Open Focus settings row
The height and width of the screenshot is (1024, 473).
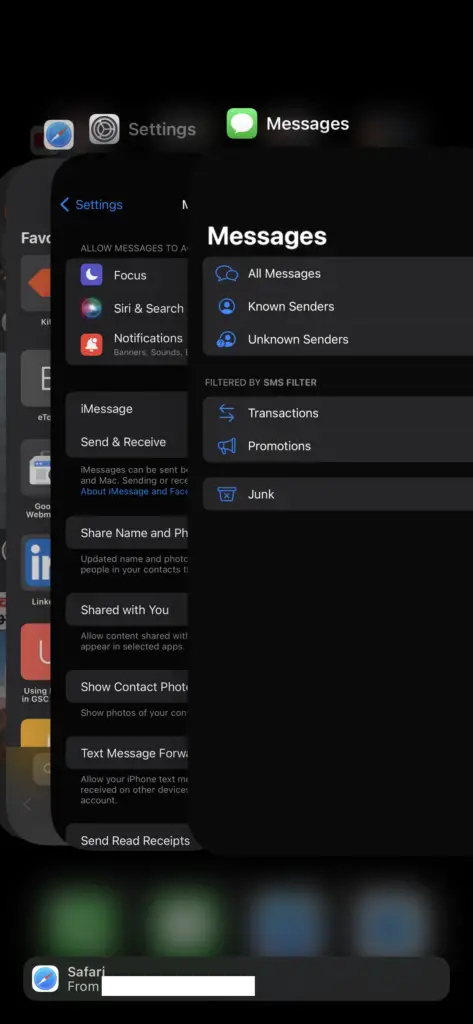click(x=127, y=275)
